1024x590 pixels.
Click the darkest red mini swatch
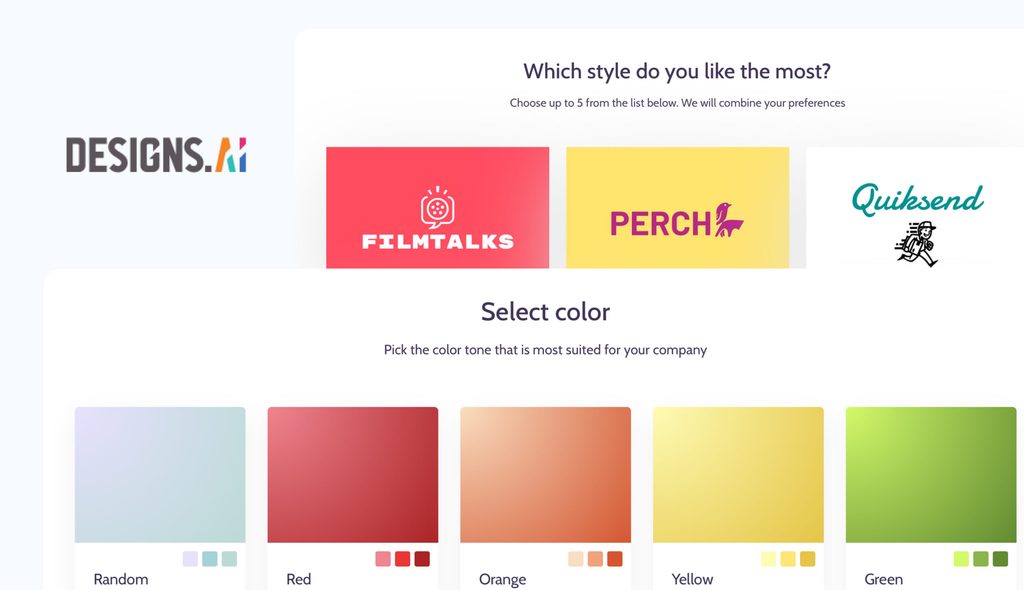[422, 559]
